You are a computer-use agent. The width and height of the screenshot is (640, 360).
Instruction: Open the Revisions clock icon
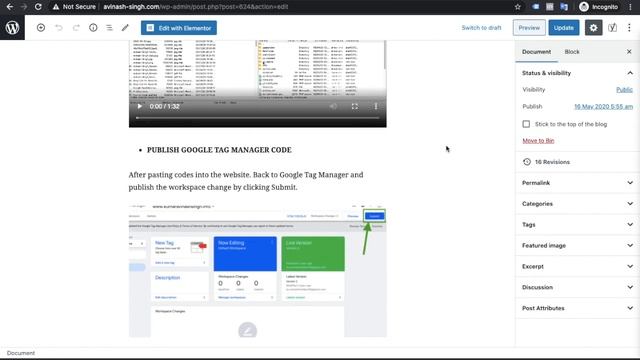(x=527, y=162)
